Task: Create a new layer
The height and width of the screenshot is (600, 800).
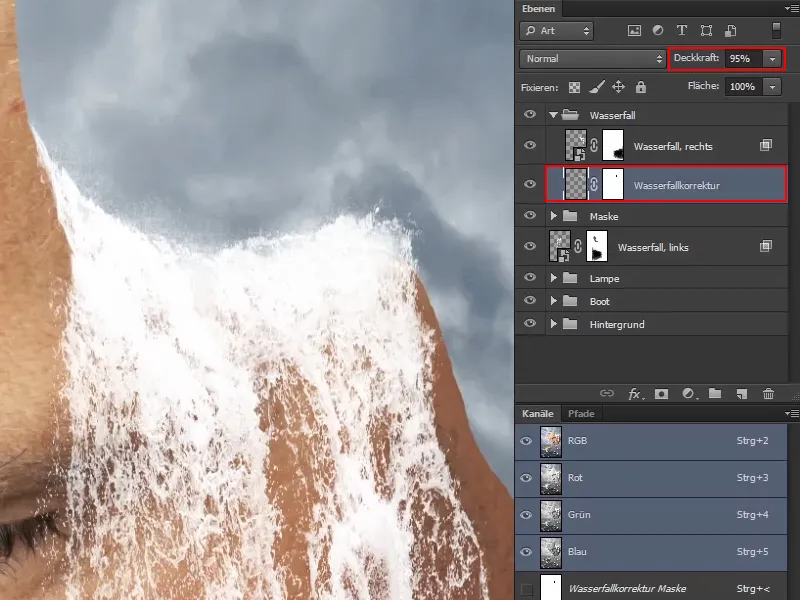Action: (x=742, y=393)
